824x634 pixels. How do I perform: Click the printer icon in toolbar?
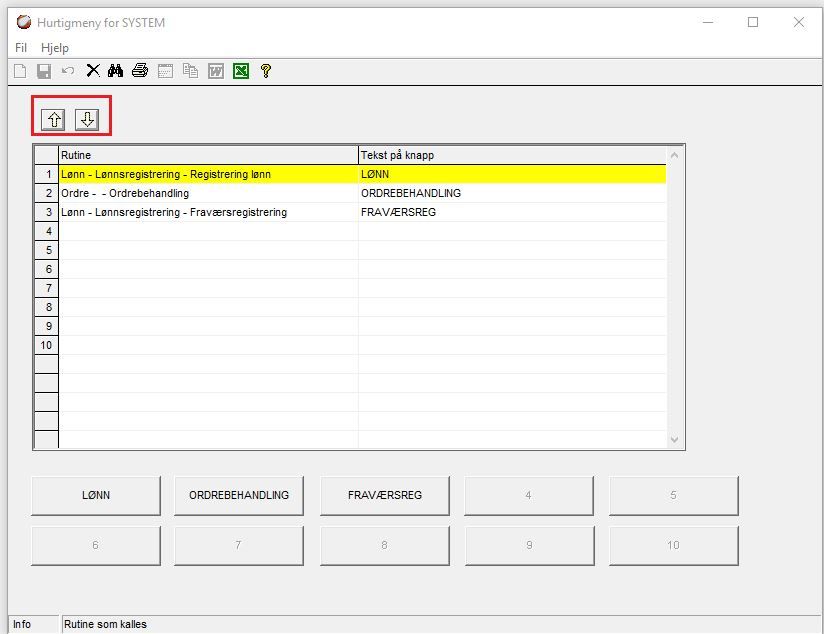(140, 70)
